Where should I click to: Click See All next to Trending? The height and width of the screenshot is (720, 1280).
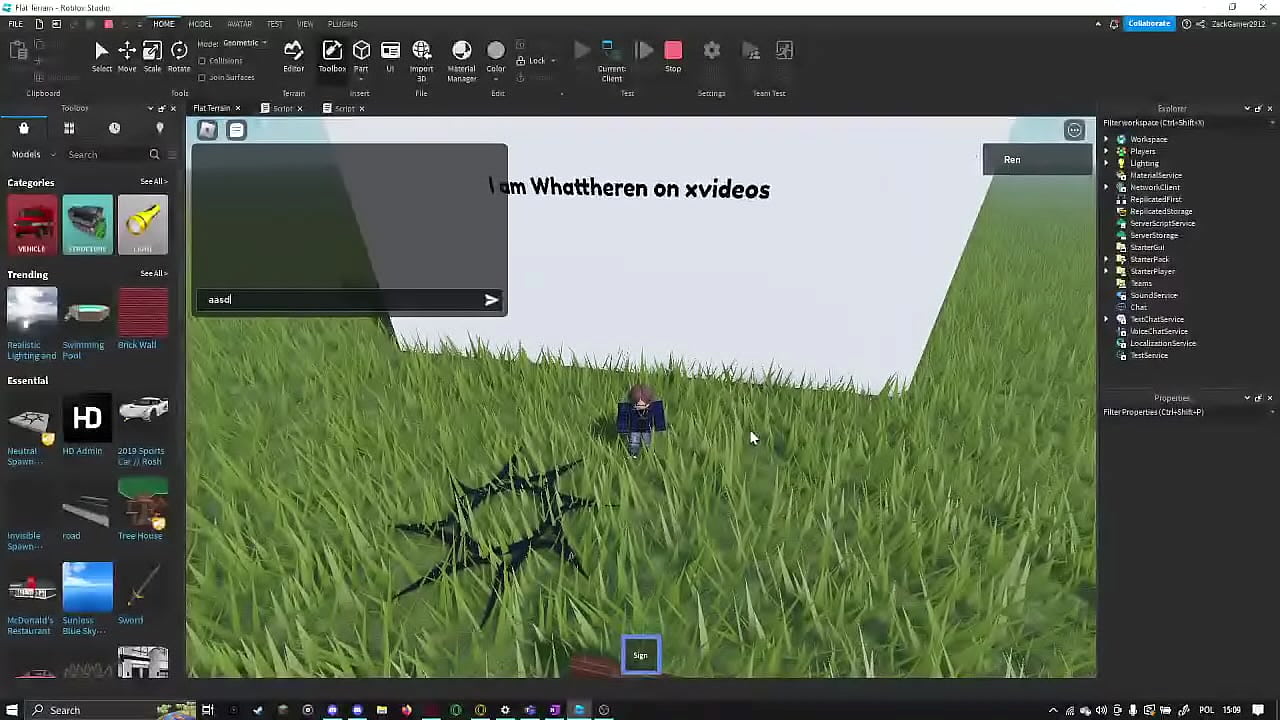coord(153,273)
